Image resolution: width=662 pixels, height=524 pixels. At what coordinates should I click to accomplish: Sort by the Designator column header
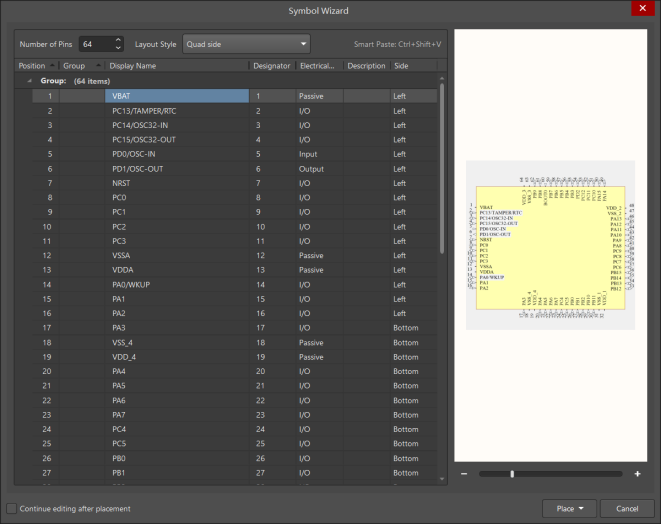click(x=271, y=66)
